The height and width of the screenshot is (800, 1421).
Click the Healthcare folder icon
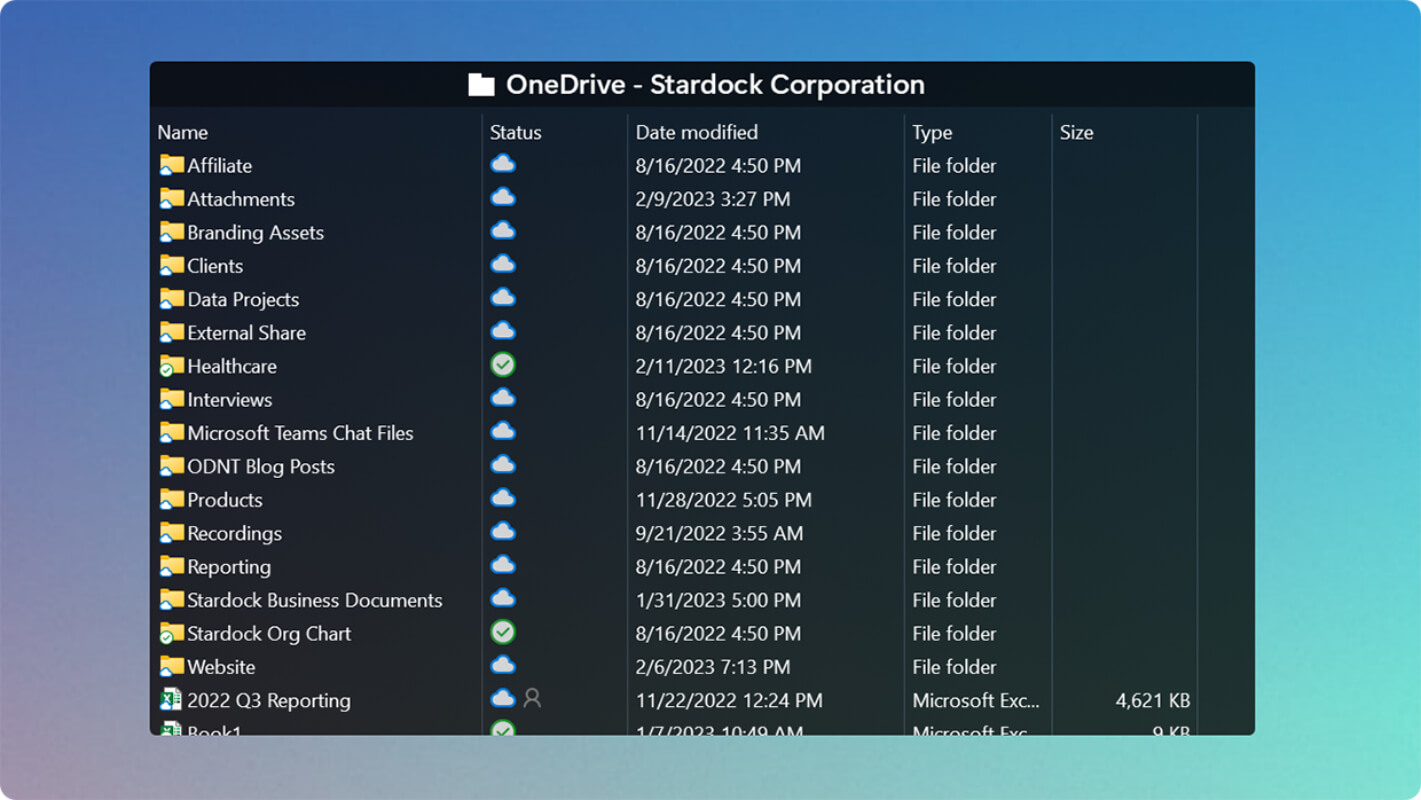tap(171, 366)
